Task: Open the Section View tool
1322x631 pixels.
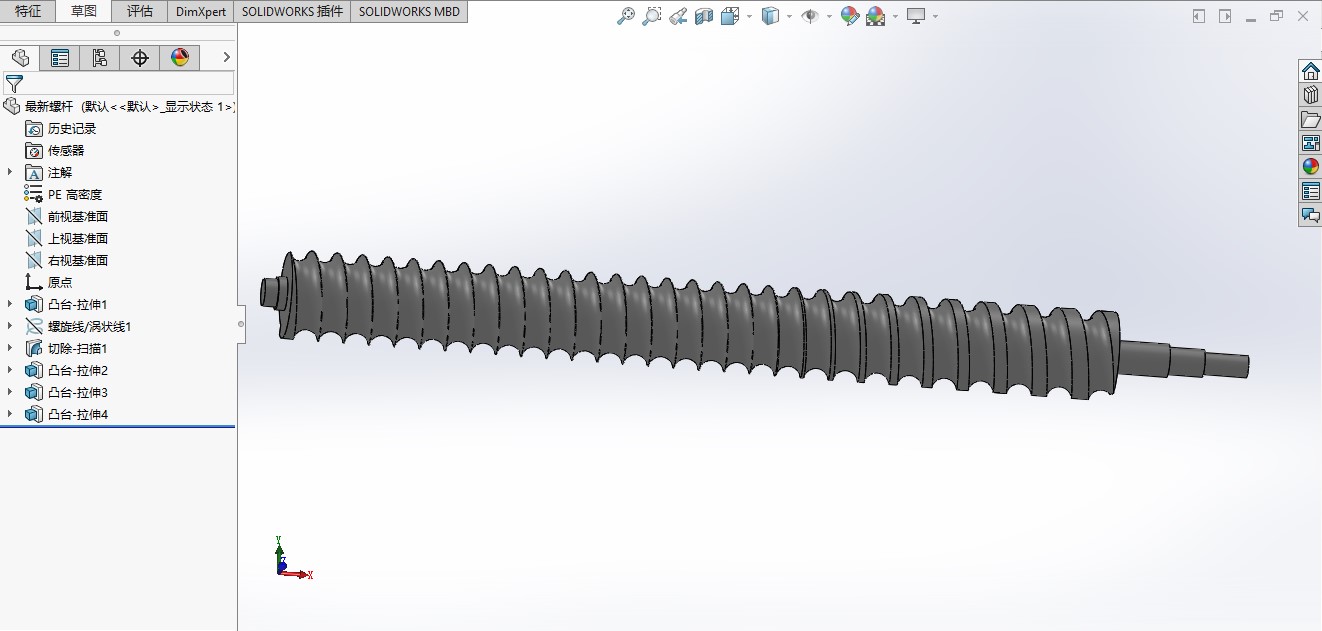Action: click(x=704, y=16)
